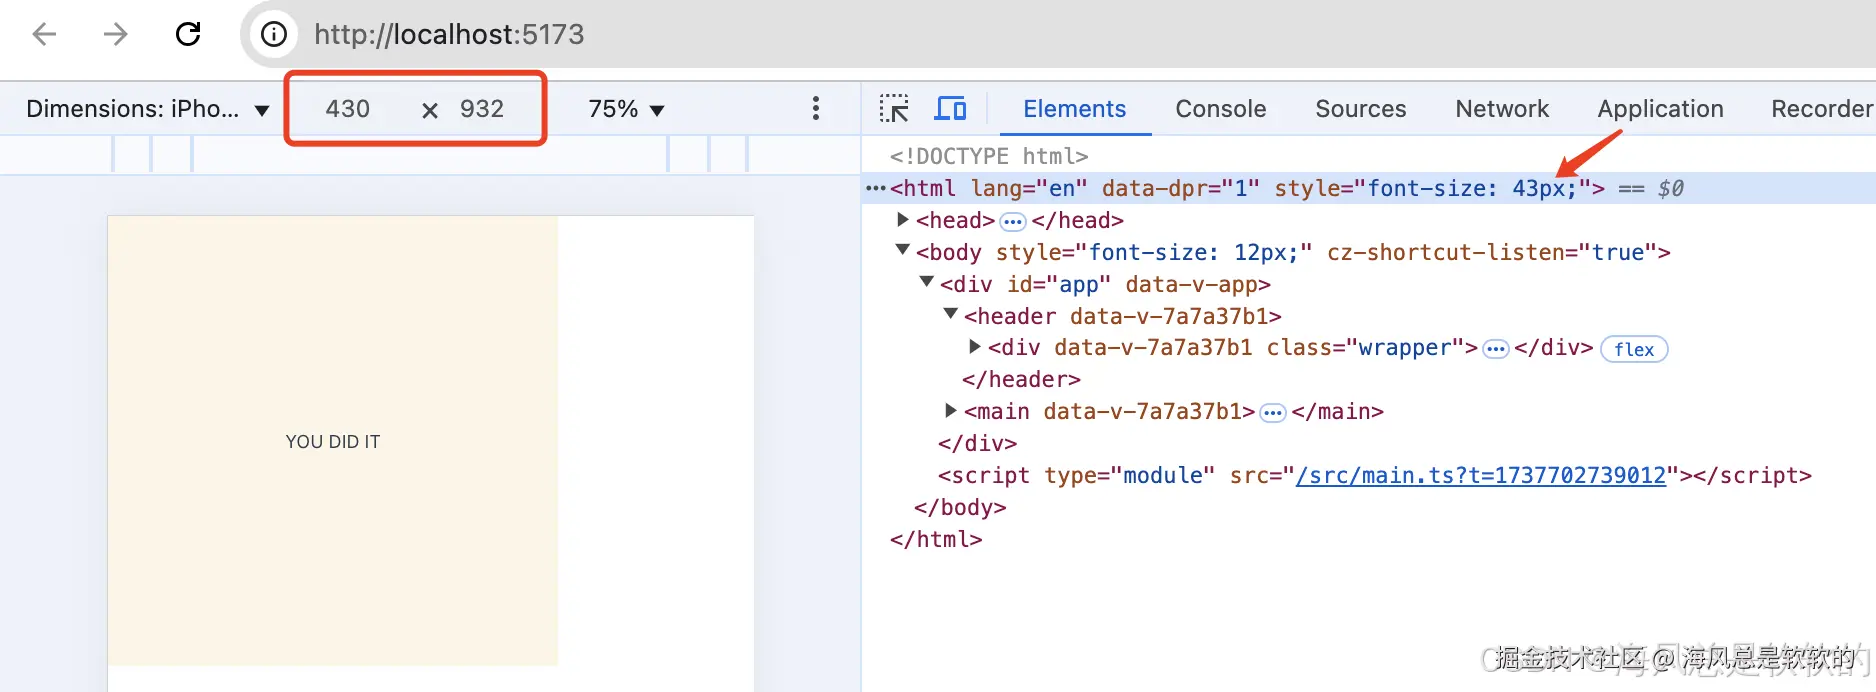Switch to the Network tab
This screenshot has height=692, width=1876.
tap(1502, 109)
